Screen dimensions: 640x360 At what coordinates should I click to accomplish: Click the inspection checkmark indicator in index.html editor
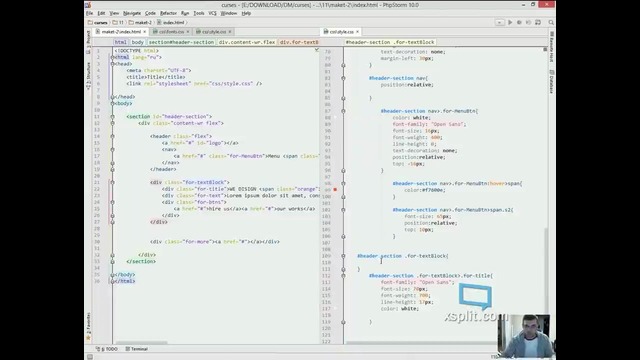(x=317, y=50)
